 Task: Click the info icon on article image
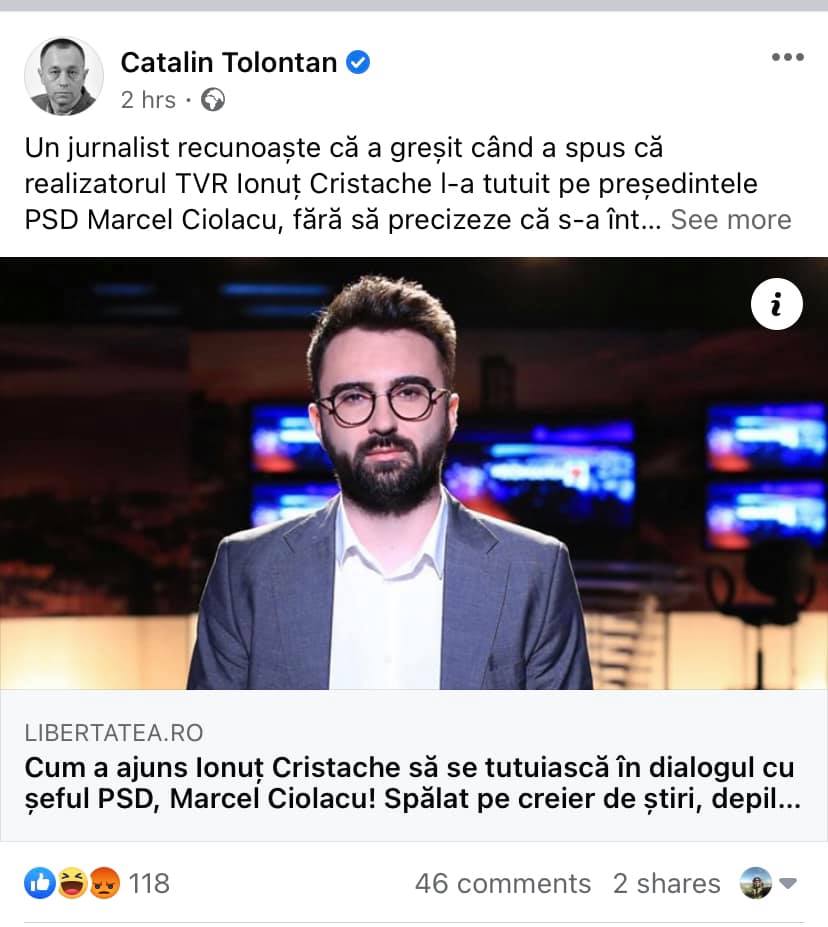(777, 304)
